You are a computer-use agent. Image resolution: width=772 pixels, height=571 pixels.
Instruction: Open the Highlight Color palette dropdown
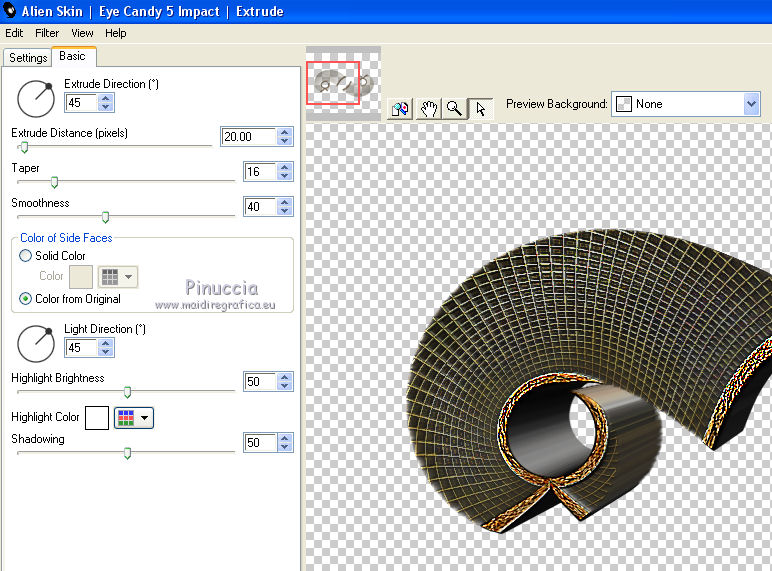pyautogui.click(x=133, y=418)
